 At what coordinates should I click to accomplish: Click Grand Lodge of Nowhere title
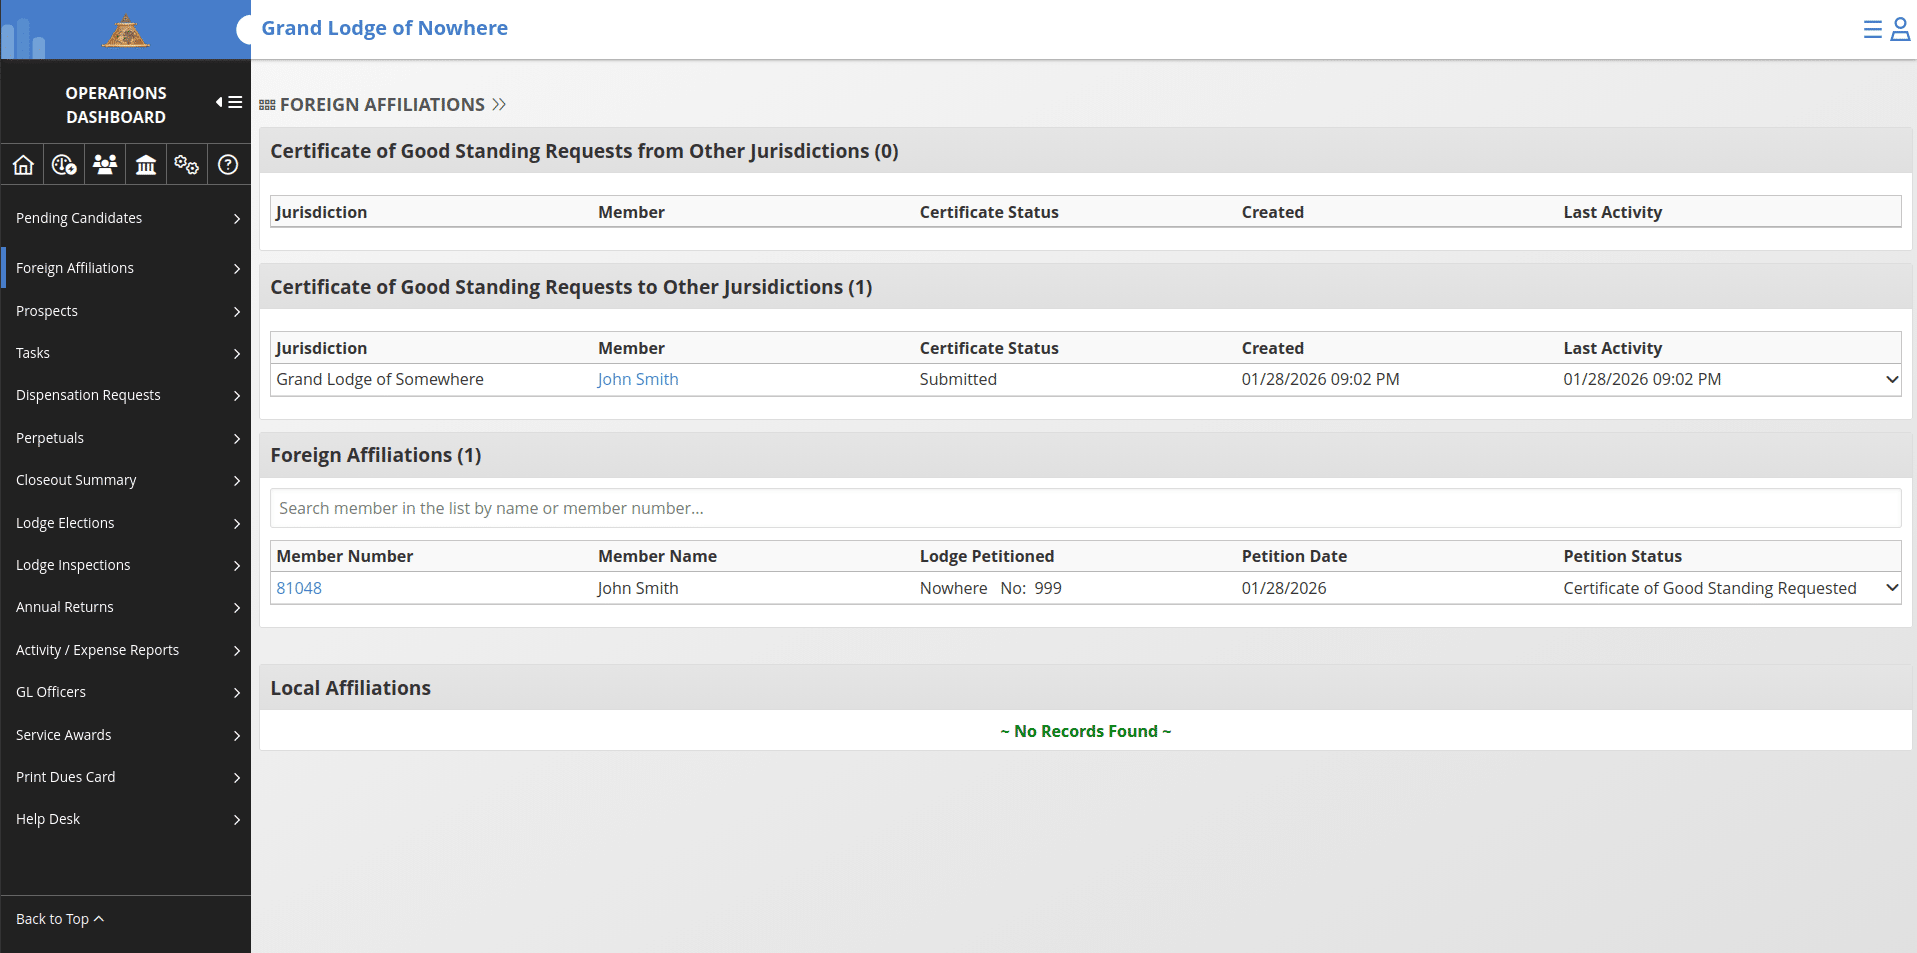385,28
